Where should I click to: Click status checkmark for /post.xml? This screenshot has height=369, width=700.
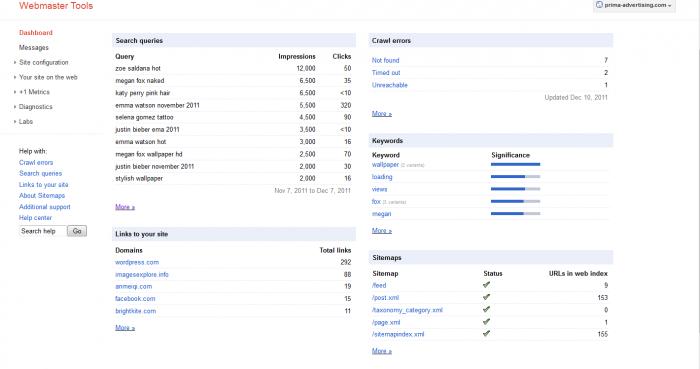click(x=487, y=297)
